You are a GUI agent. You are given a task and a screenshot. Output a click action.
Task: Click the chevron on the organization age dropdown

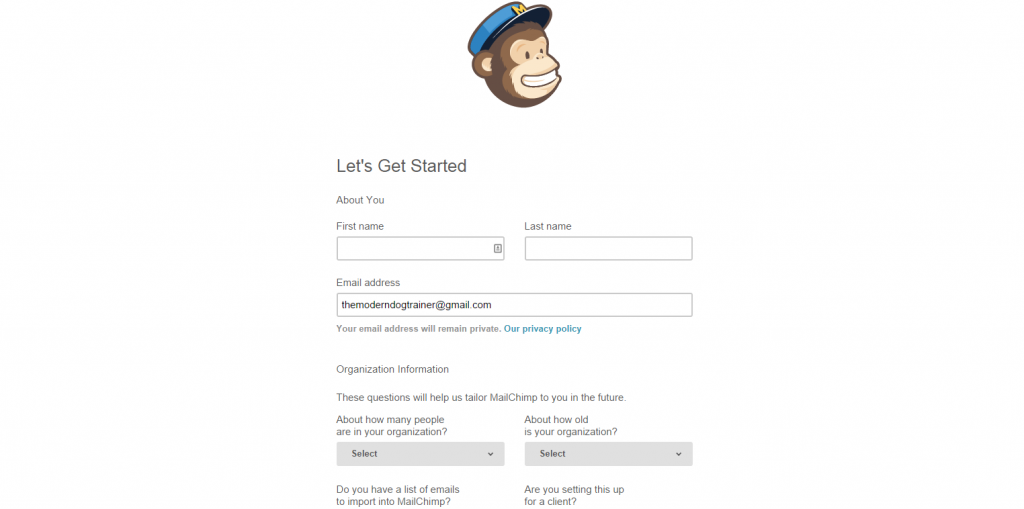679,454
